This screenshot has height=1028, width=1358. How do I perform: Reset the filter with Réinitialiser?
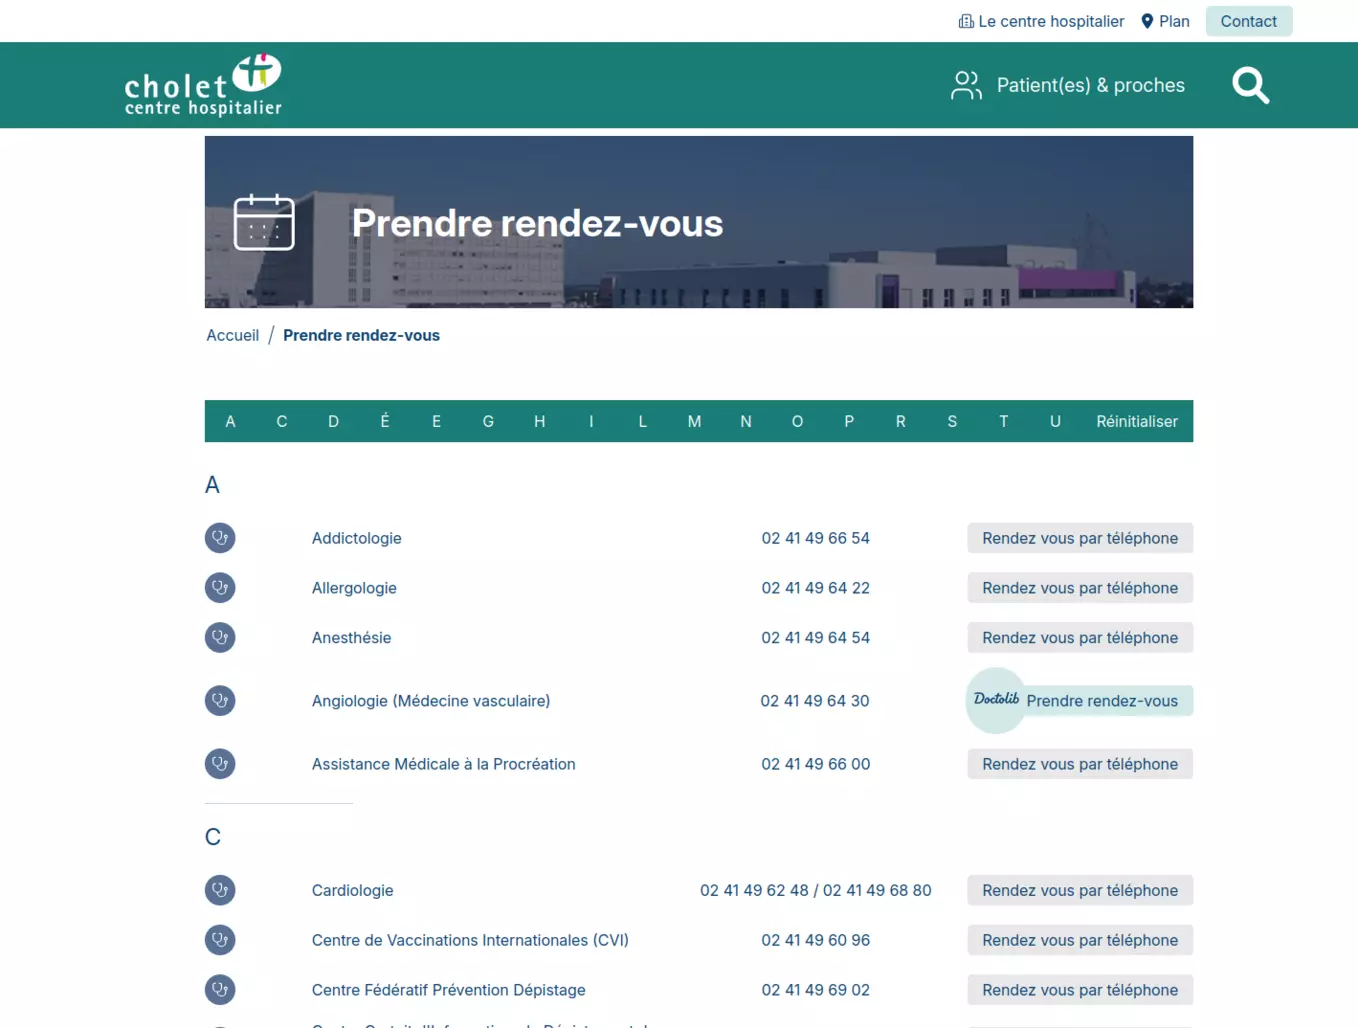1136,421
